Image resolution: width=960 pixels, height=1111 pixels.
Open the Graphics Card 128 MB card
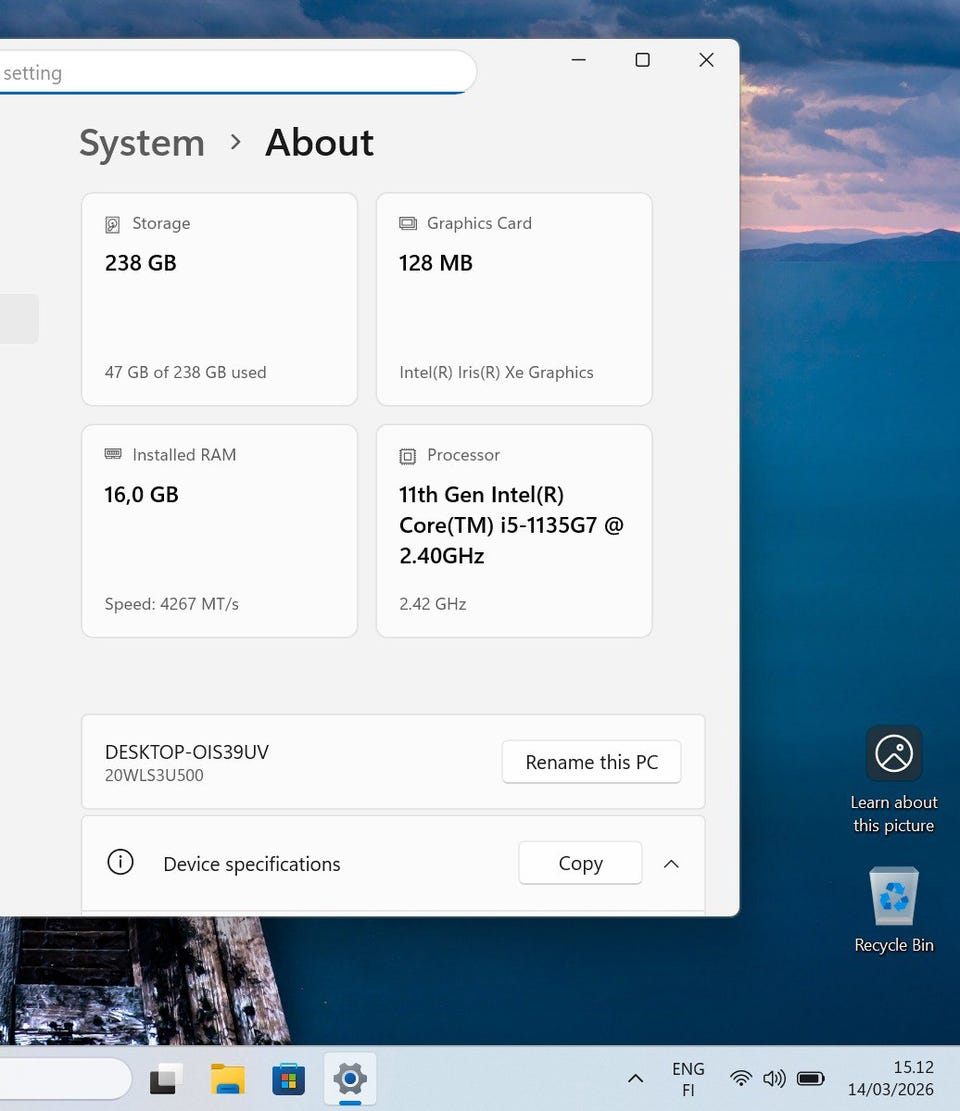tap(514, 299)
